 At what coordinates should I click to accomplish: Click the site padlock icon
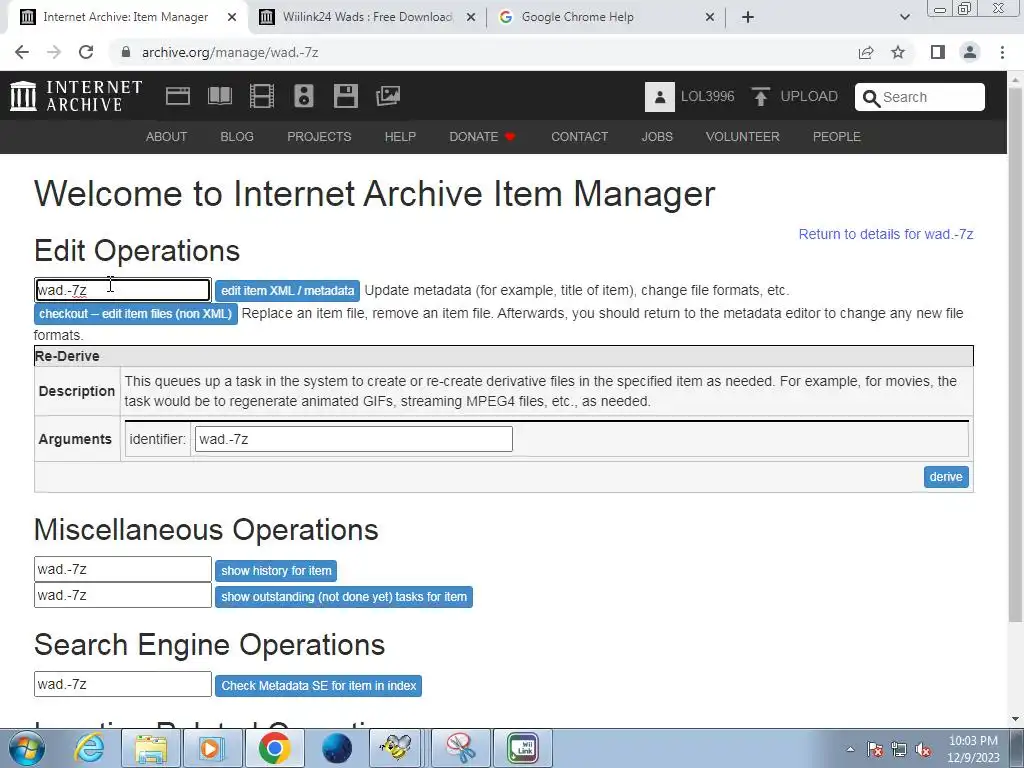click(x=126, y=52)
